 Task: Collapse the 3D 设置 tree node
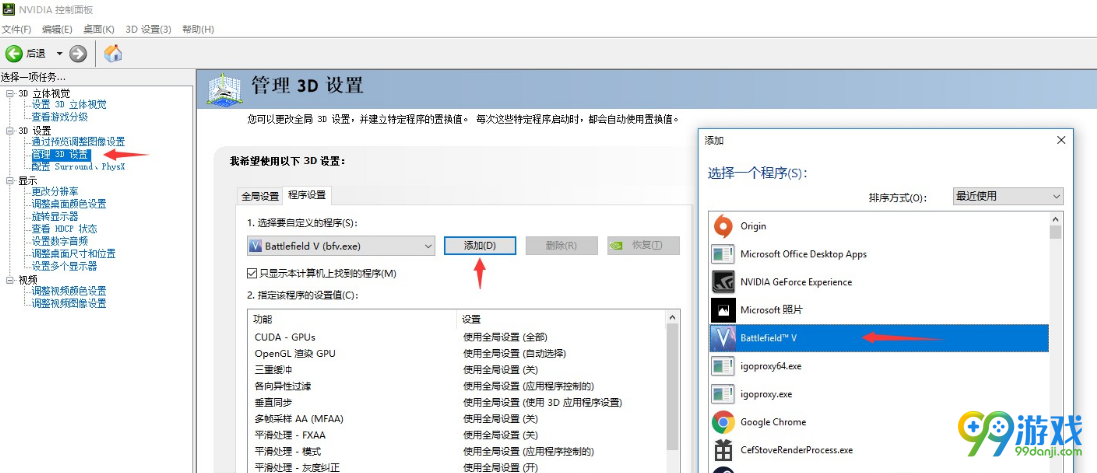pyautogui.click(x=9, y=130)
